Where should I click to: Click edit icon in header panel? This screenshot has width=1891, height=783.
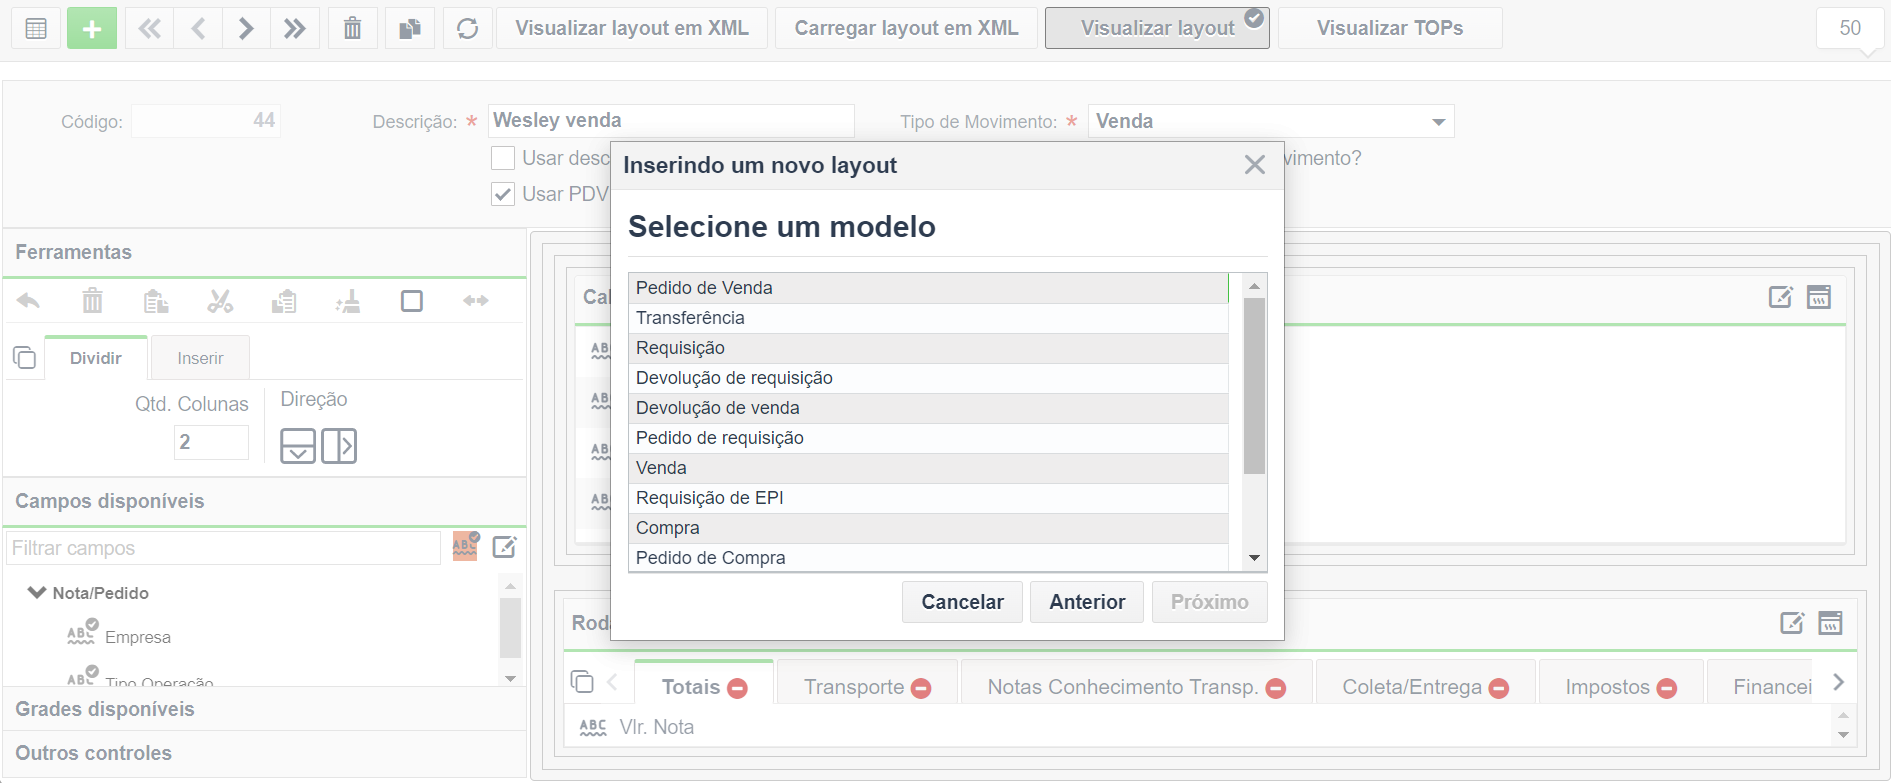[1781, 297]
